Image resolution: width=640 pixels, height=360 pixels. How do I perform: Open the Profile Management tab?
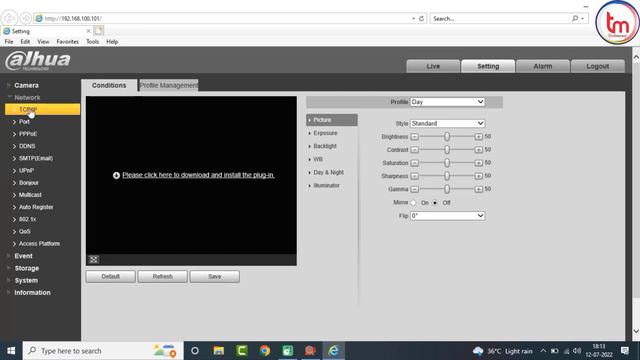[169, 85]
